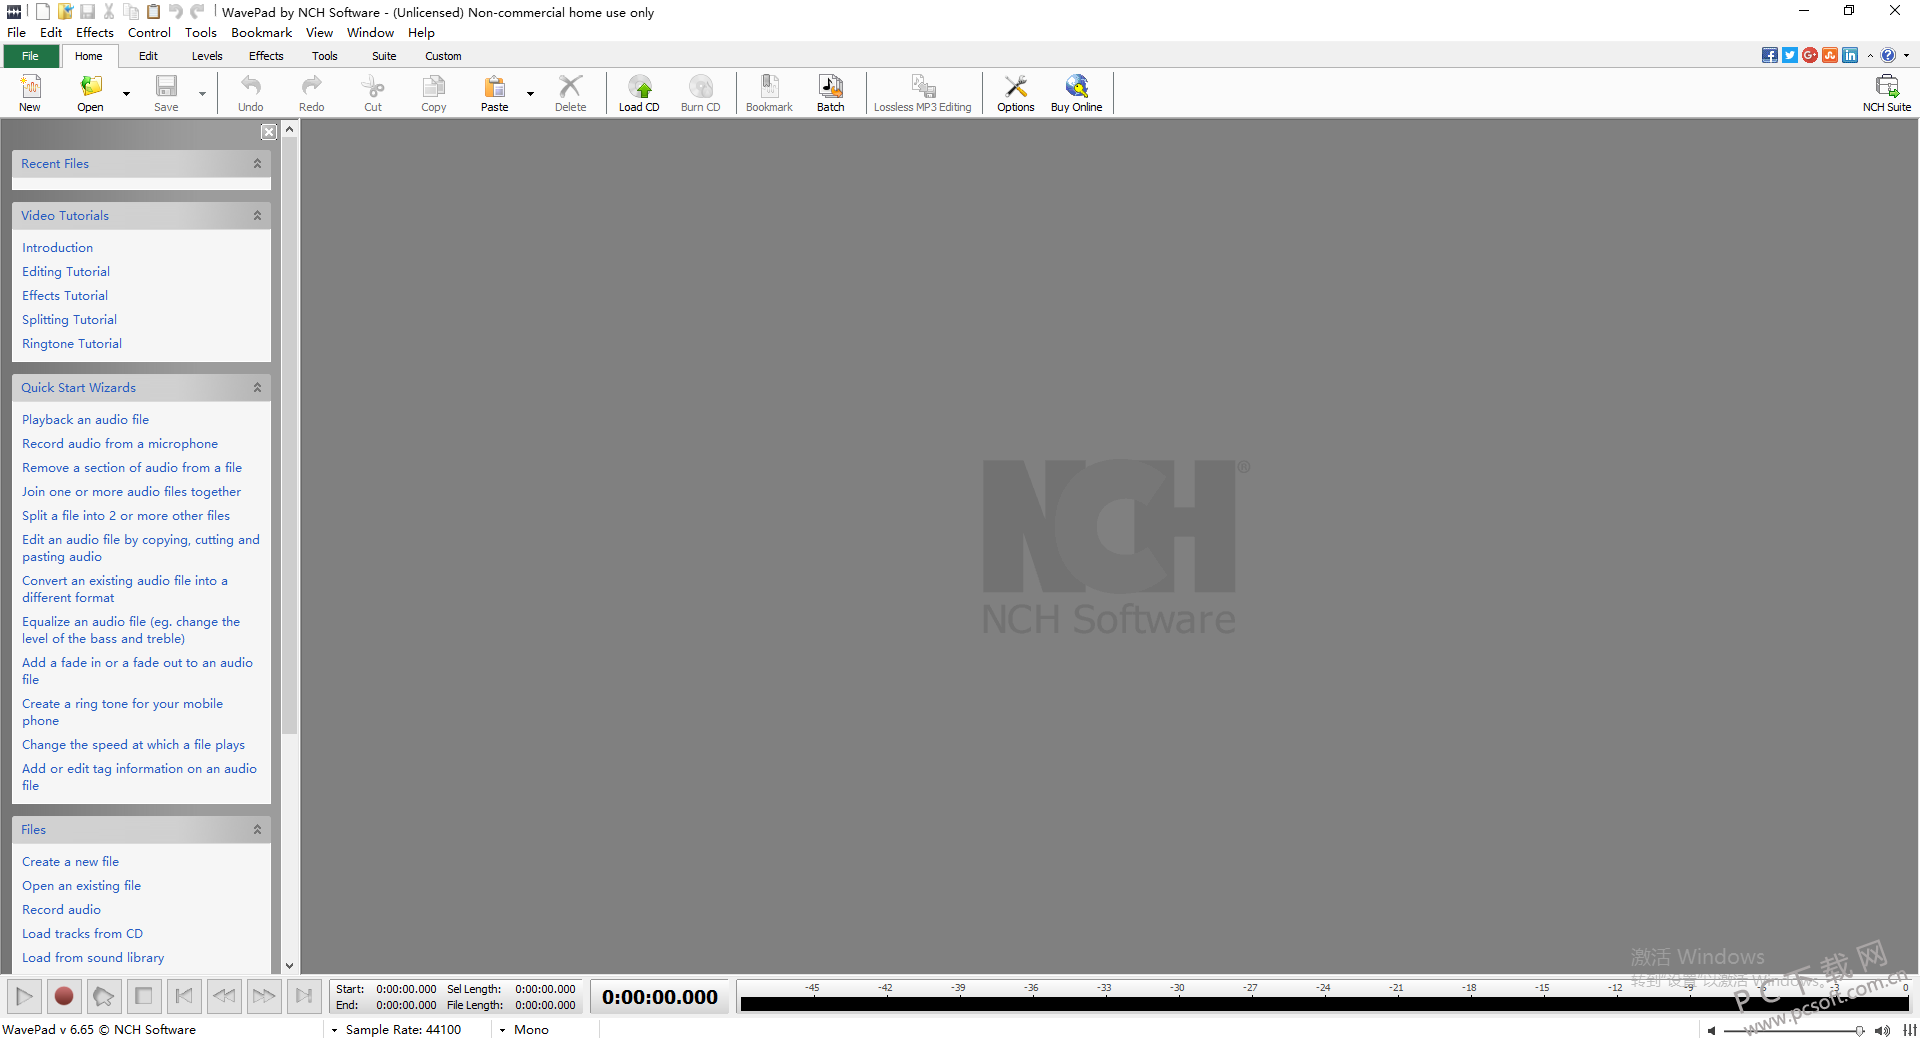Switch to the Custom ribbon tab
The height and width of the screenshot is (1038, 1920).
(443, 56)
